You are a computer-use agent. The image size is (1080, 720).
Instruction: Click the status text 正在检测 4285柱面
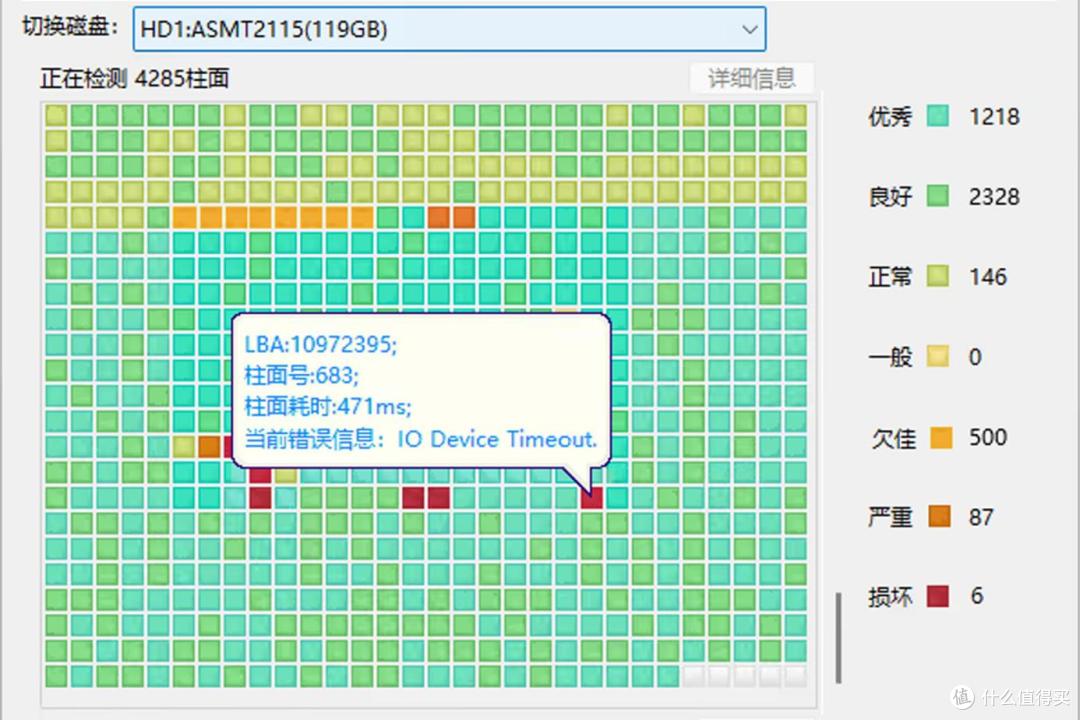coord(134,78)
